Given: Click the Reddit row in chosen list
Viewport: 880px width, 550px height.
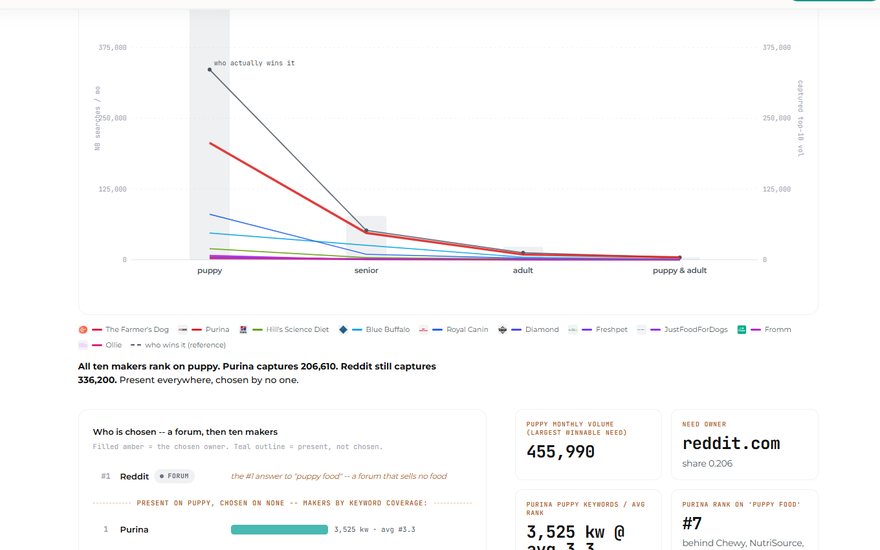Looking at the screenshot, I should pos(282,476).
